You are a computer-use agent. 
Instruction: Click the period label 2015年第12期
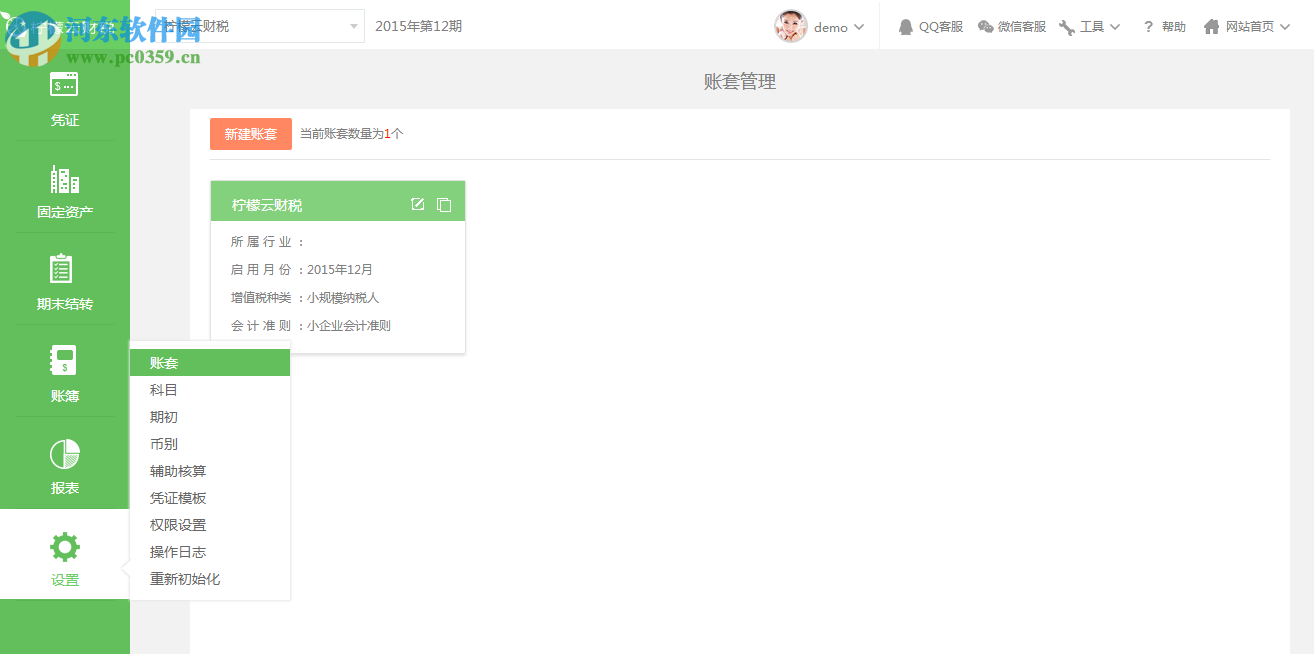coord(421,26)
